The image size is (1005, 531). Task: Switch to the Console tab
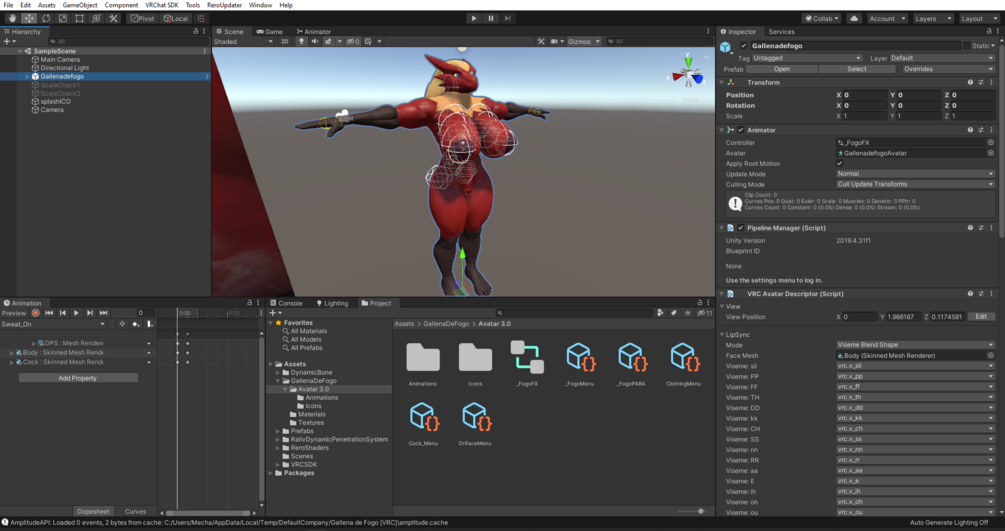click(x=286, y=303)
